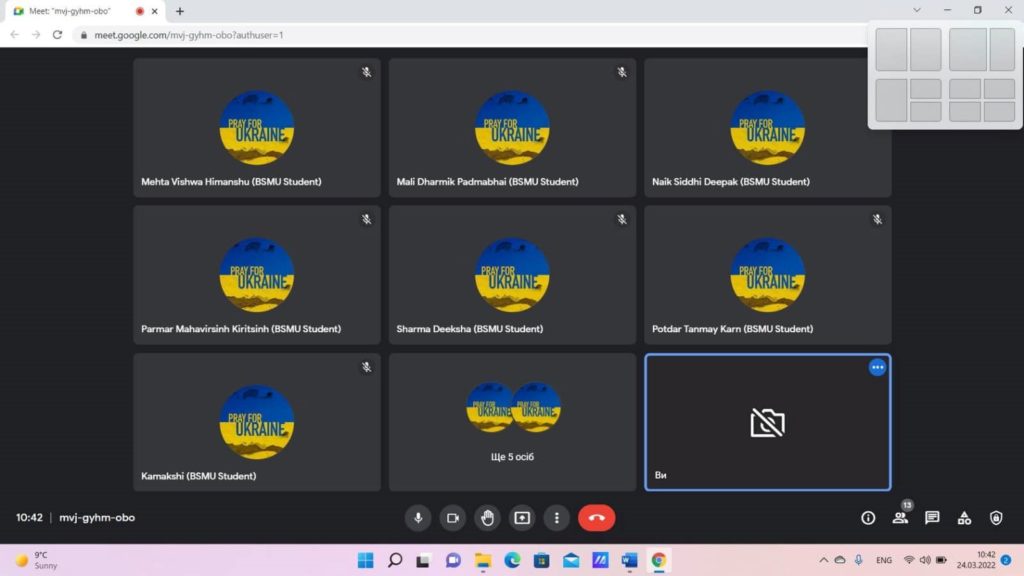Viewport: 1024px width, 576px height.
Task: Open the in-call chat panel
Action: coord(932,518)
